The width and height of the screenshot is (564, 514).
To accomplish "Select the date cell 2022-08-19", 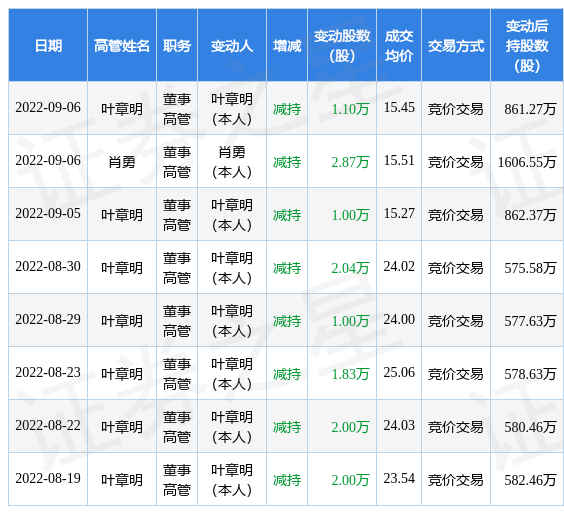I will (x=48, y=478).
